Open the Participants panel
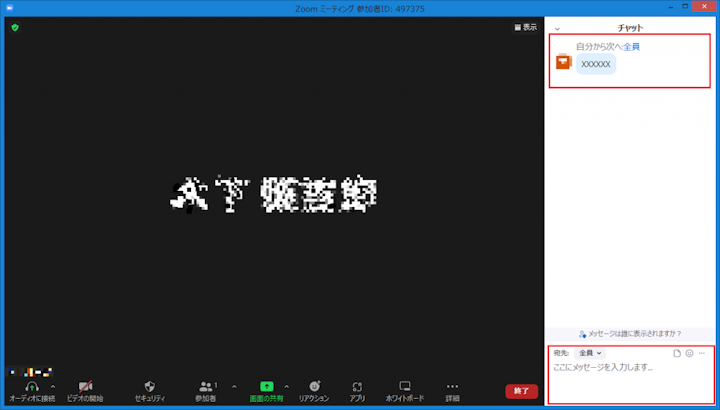The width and height of the screenshot is (720, 410). click(x=206, y=386)
